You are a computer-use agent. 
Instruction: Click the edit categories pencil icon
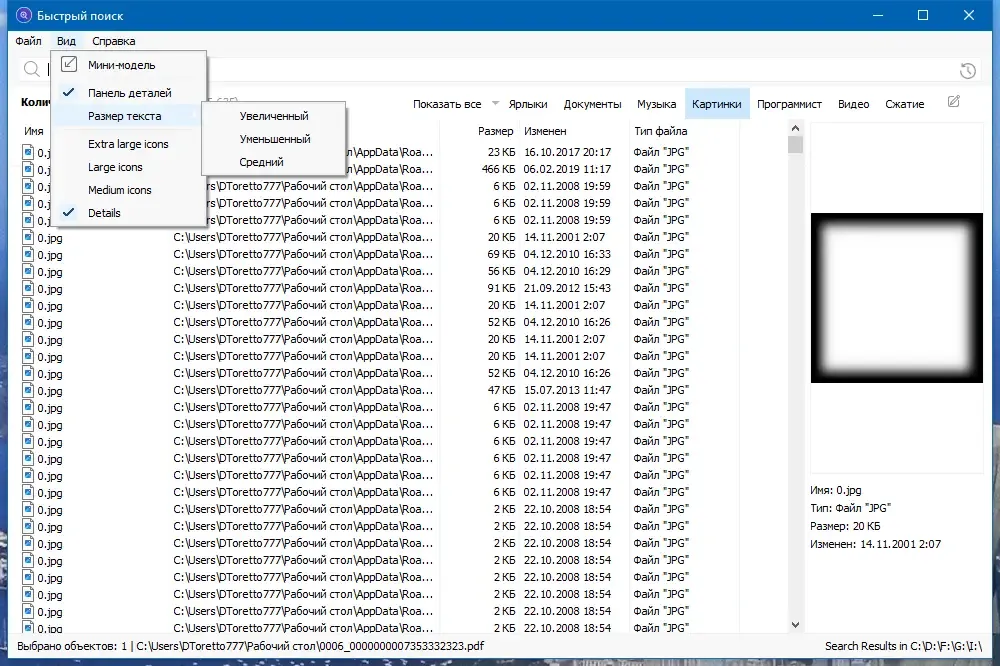(x=953, y=102)
